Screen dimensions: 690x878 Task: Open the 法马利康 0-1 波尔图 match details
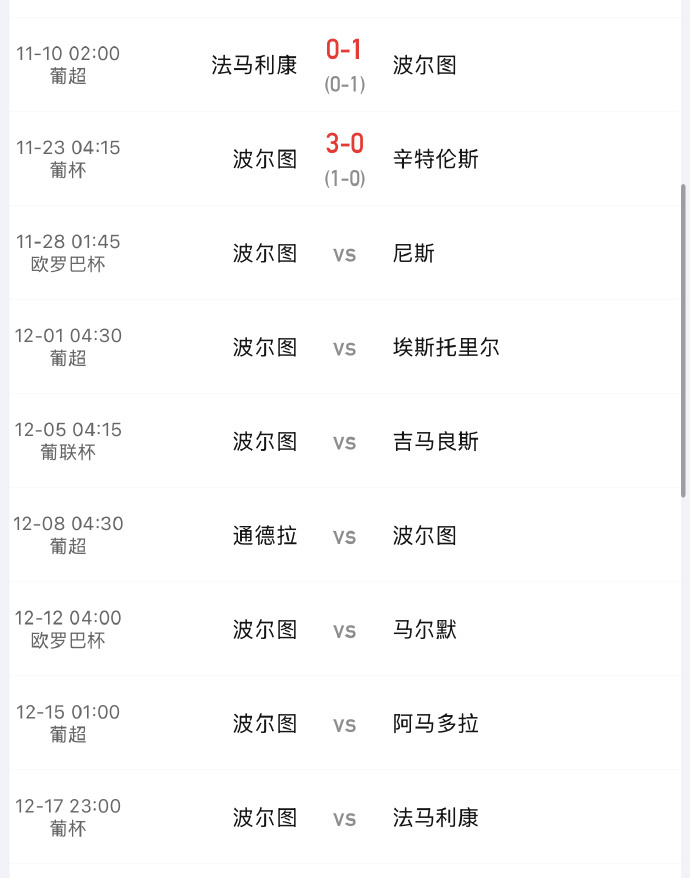tap(345, 63)
